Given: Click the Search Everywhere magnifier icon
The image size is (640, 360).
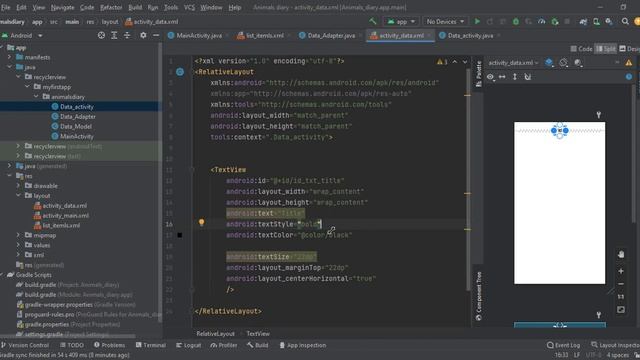Looking at the screenshot, I should [x=625, y=21].
